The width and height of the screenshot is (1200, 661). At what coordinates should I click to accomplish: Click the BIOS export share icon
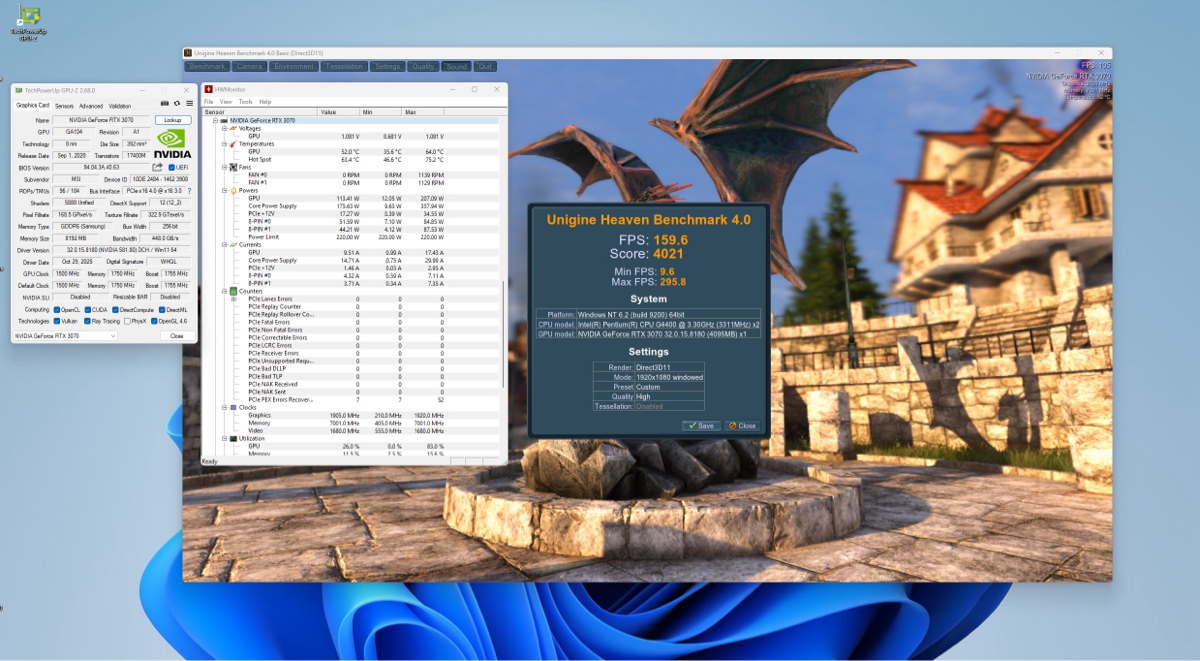[x=158, y=167]
